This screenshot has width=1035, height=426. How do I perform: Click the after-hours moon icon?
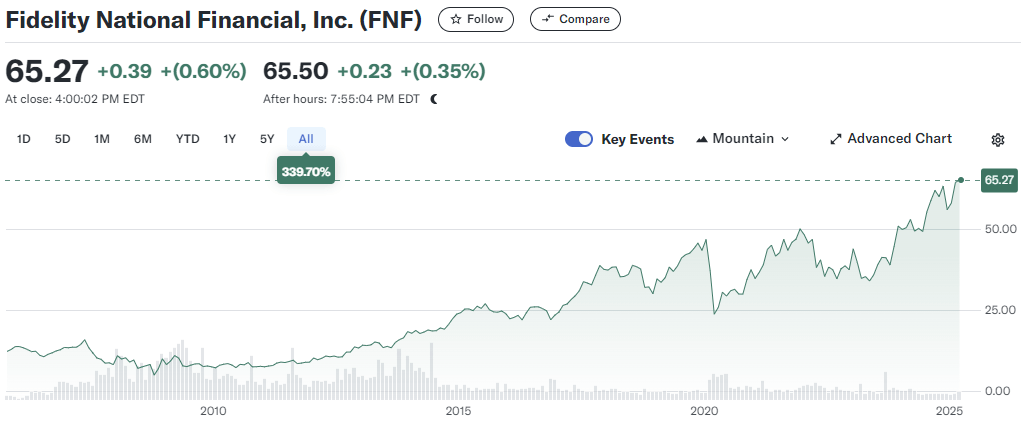click(434, 99)
